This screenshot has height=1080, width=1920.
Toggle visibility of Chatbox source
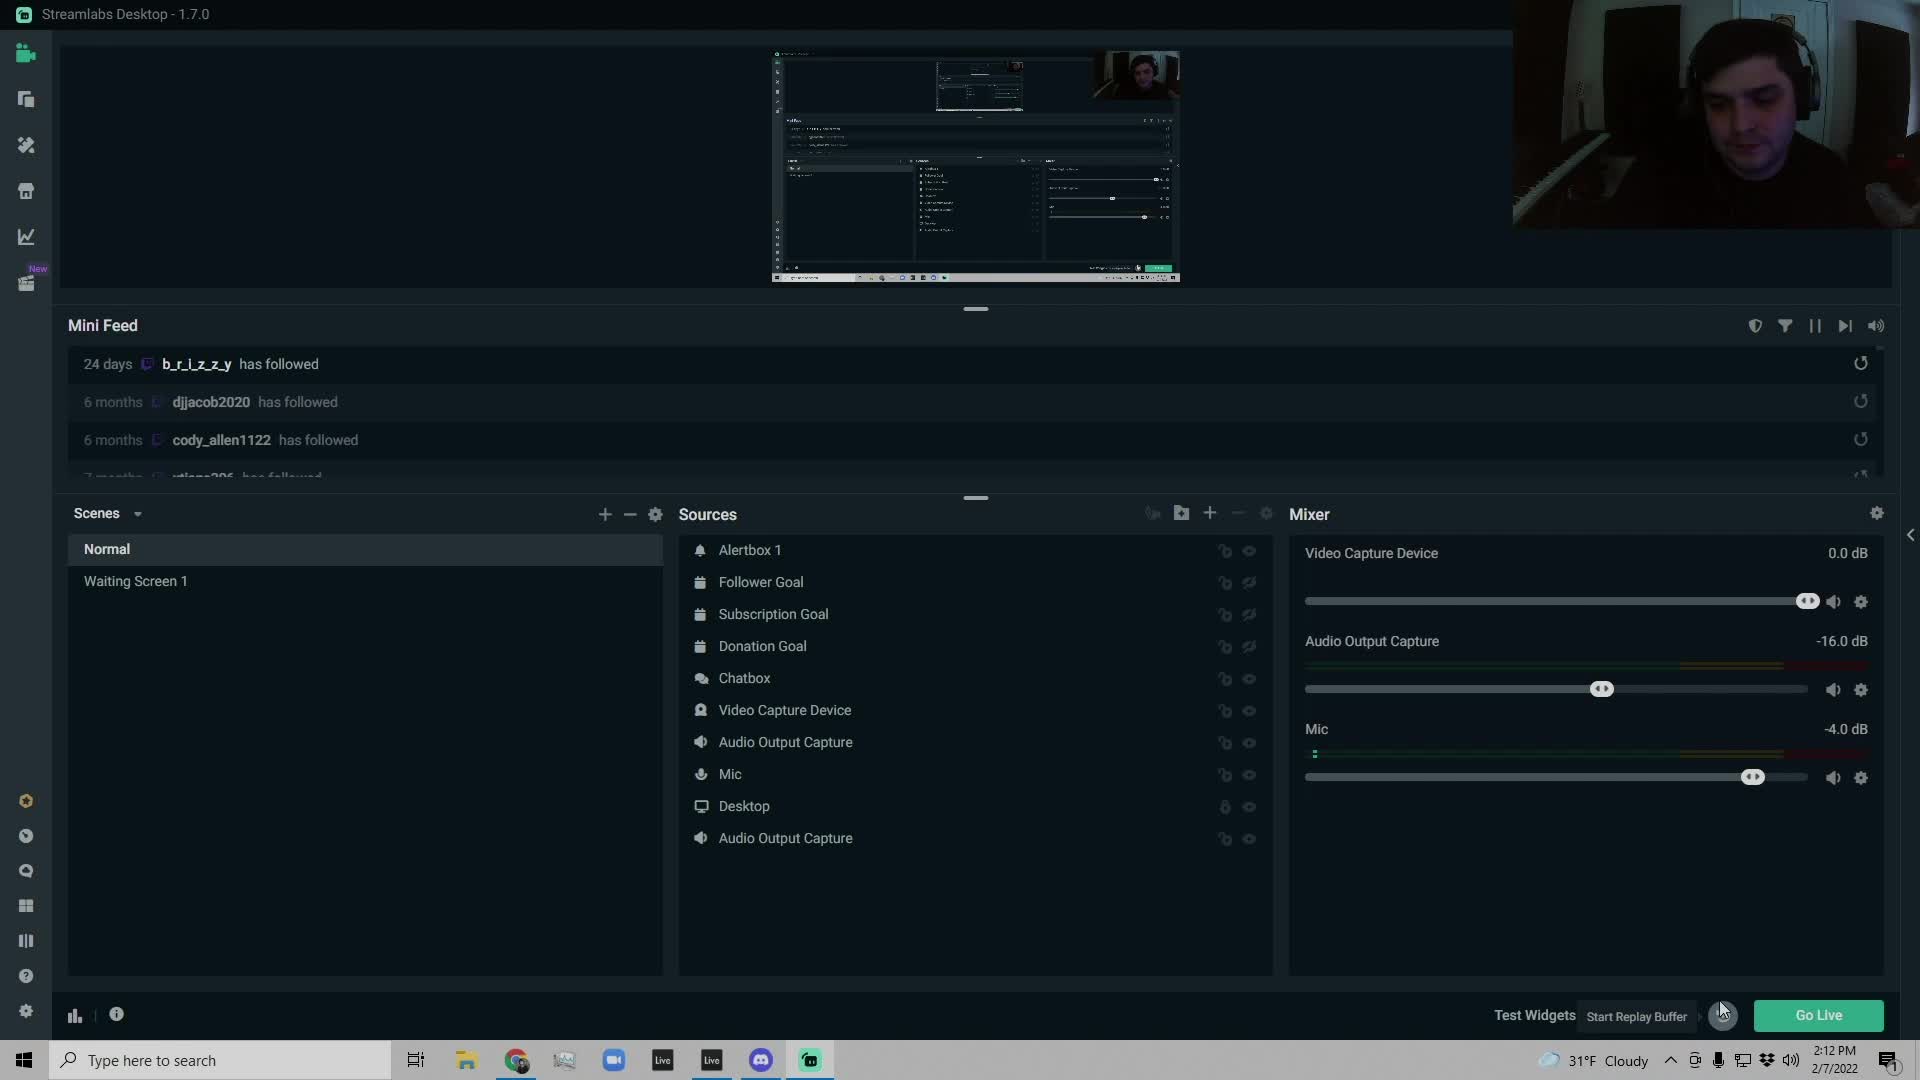[1249, 679]
